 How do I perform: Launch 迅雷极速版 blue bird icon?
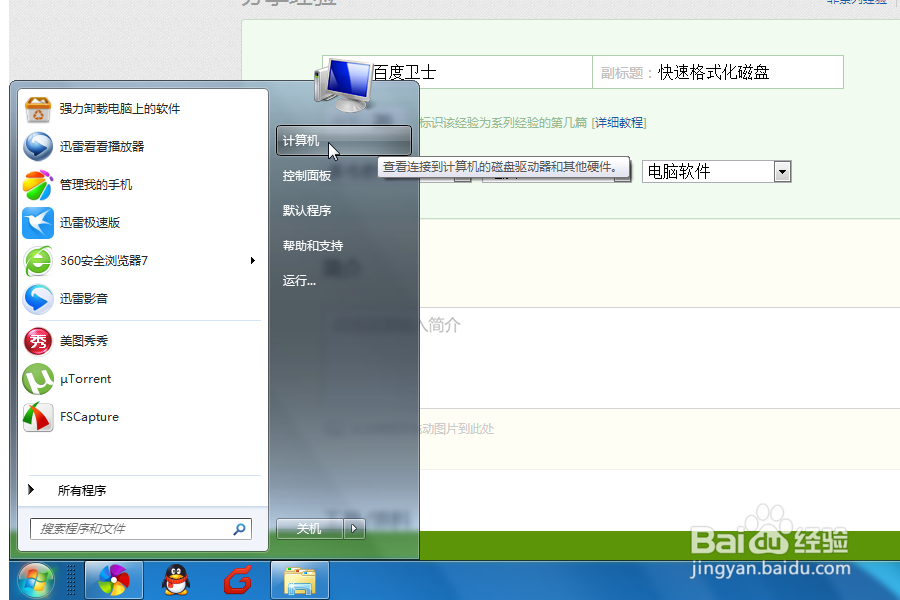[38, 223]
